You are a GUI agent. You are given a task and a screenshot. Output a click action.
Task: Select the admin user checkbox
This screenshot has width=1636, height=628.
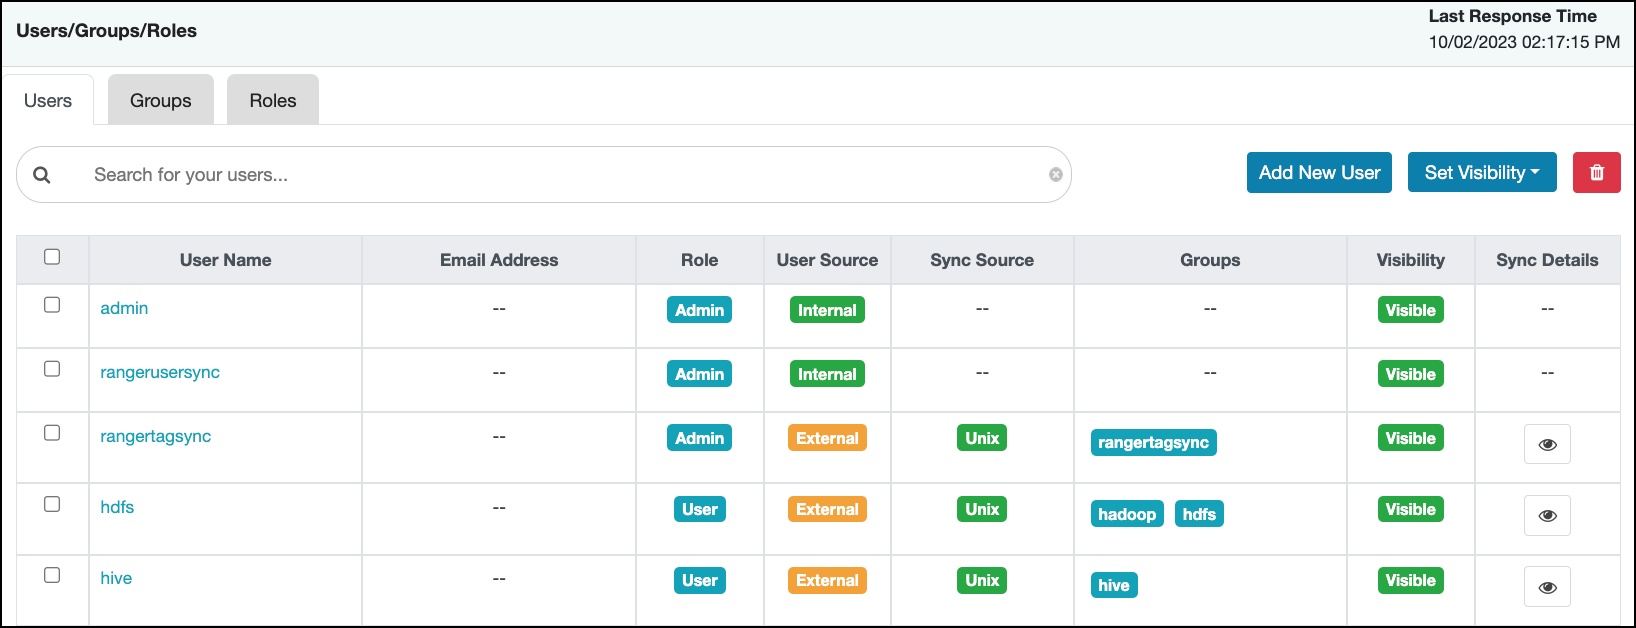52,305
